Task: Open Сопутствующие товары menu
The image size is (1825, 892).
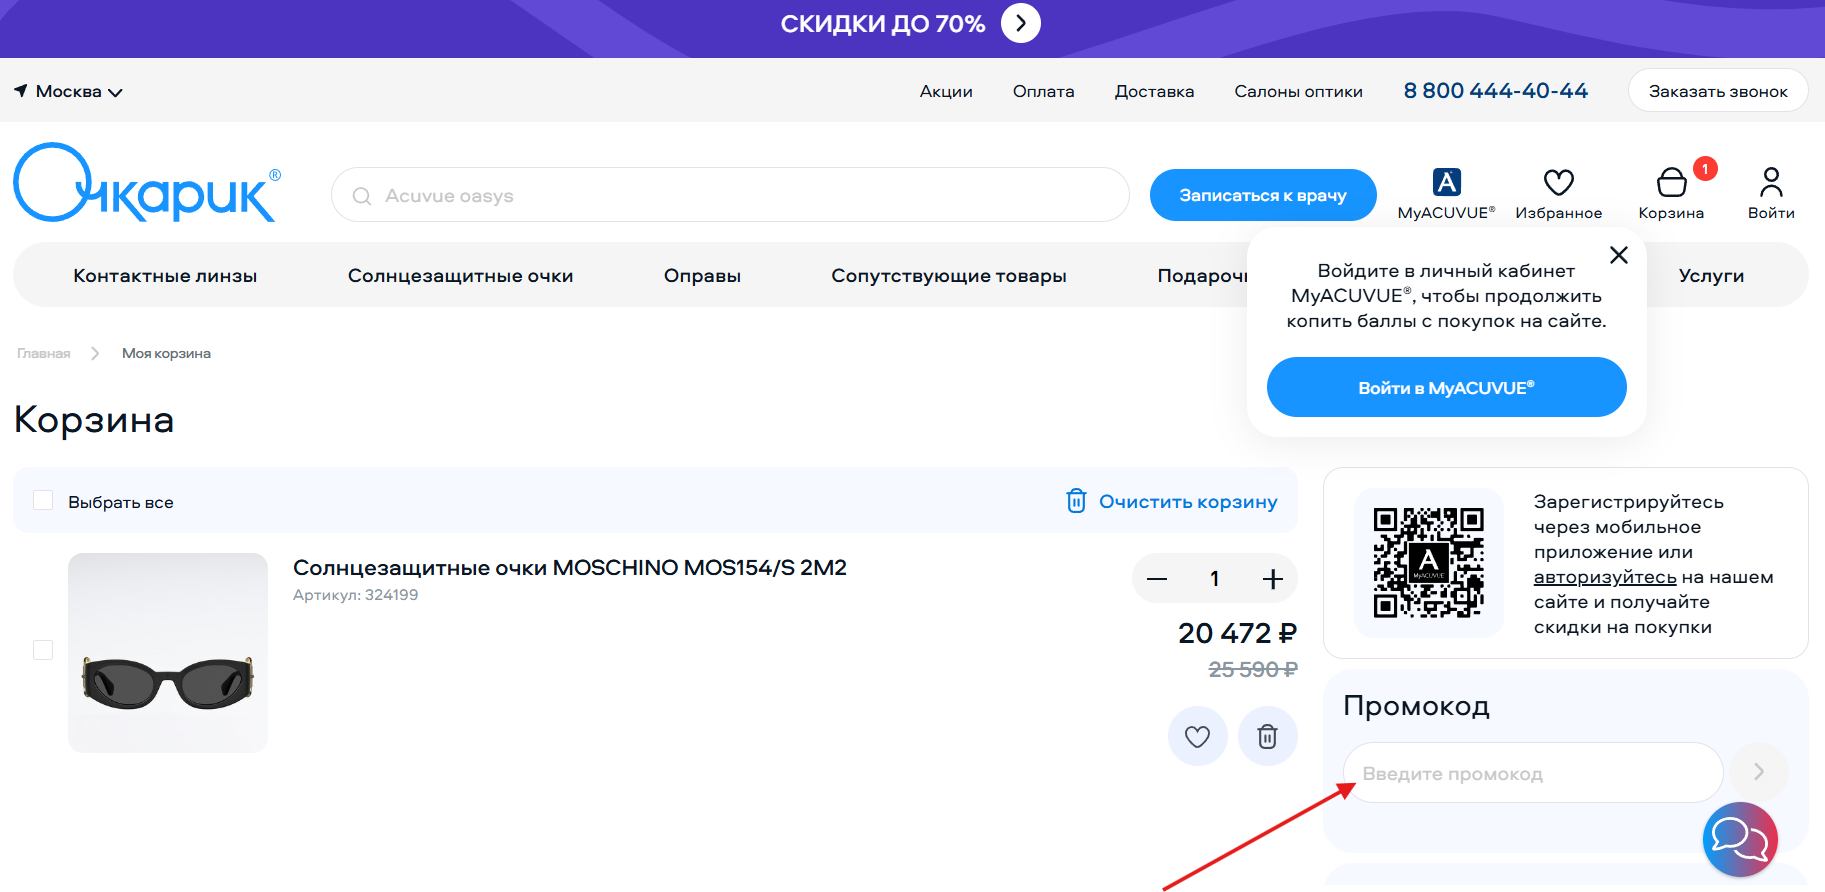Action: [x=949, y=275]
